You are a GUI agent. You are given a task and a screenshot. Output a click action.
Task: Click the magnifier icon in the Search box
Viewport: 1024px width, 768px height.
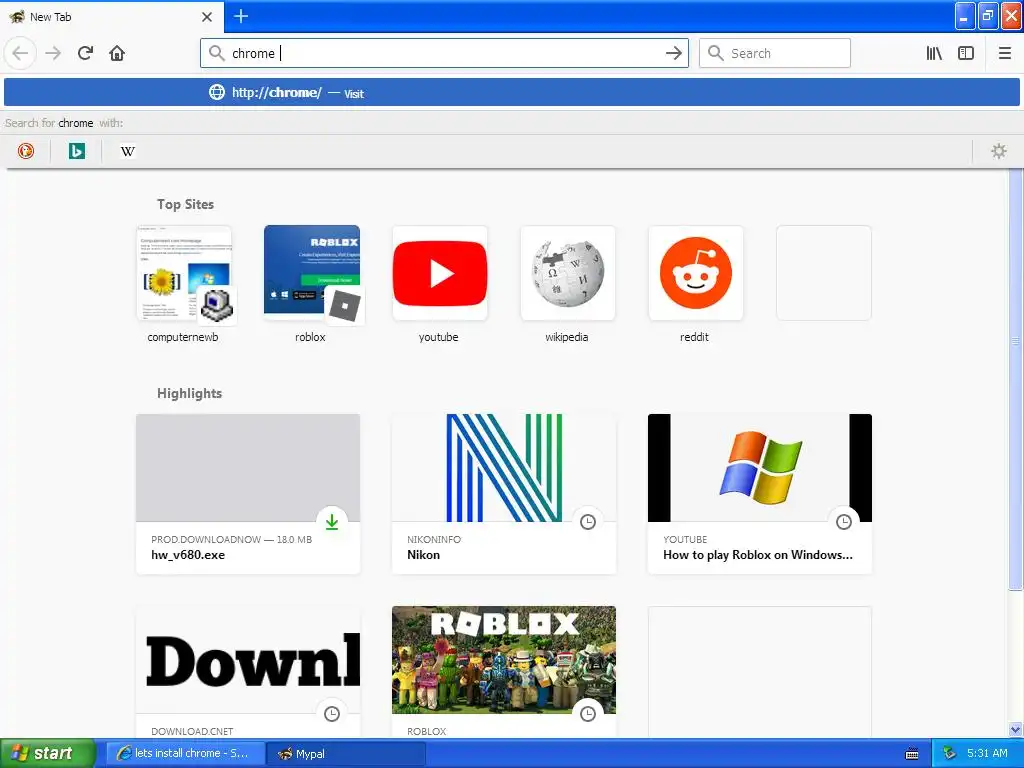point(716,53)
